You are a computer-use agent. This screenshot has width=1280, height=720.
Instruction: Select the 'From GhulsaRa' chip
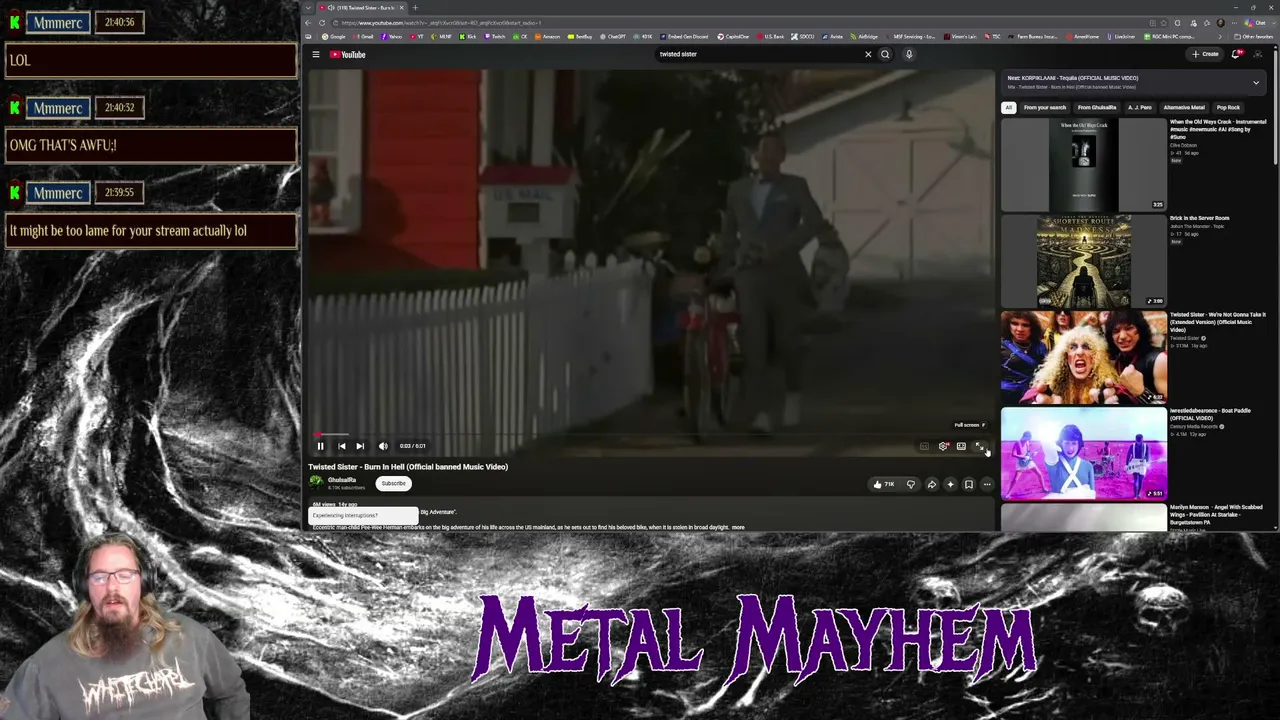coord(1097,108)
